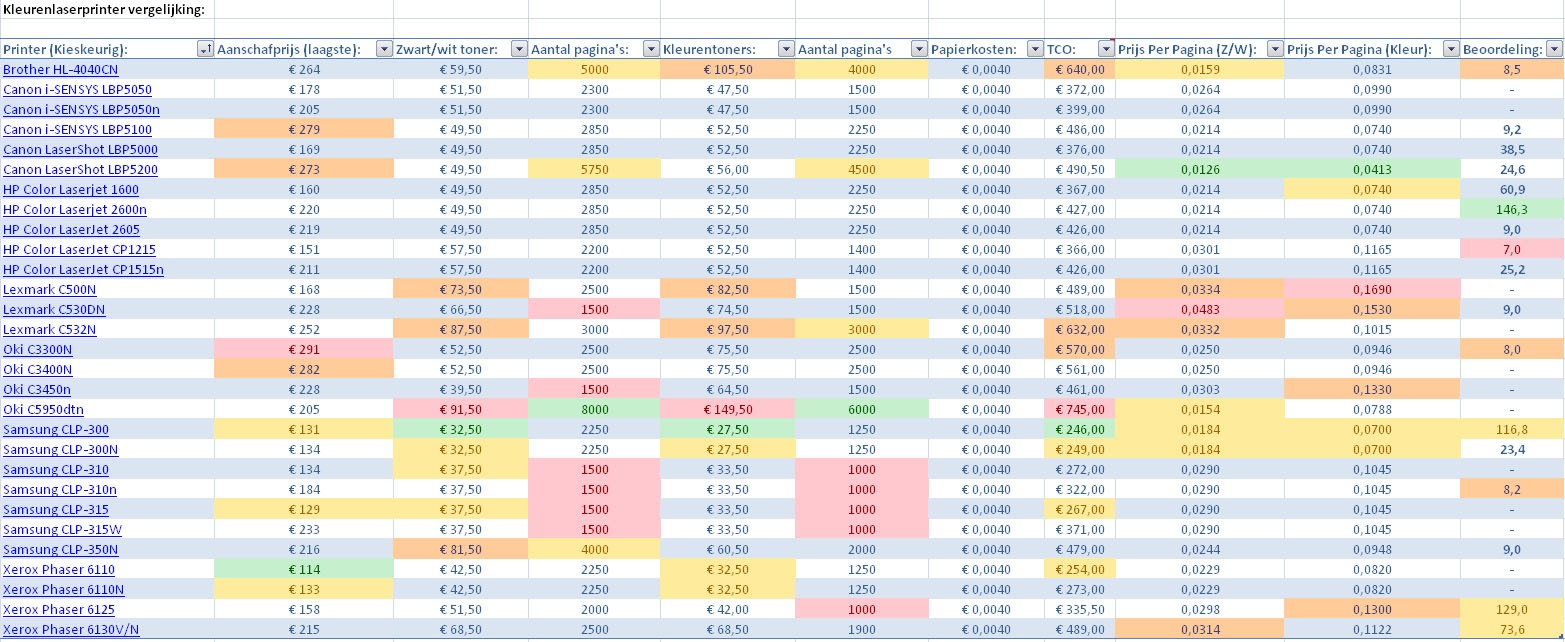Image resolution: width=1565 pixels, height=642 pixels.
Task: Follow the Canon LaserShot LBP5000 link
Action: (81, 150)
